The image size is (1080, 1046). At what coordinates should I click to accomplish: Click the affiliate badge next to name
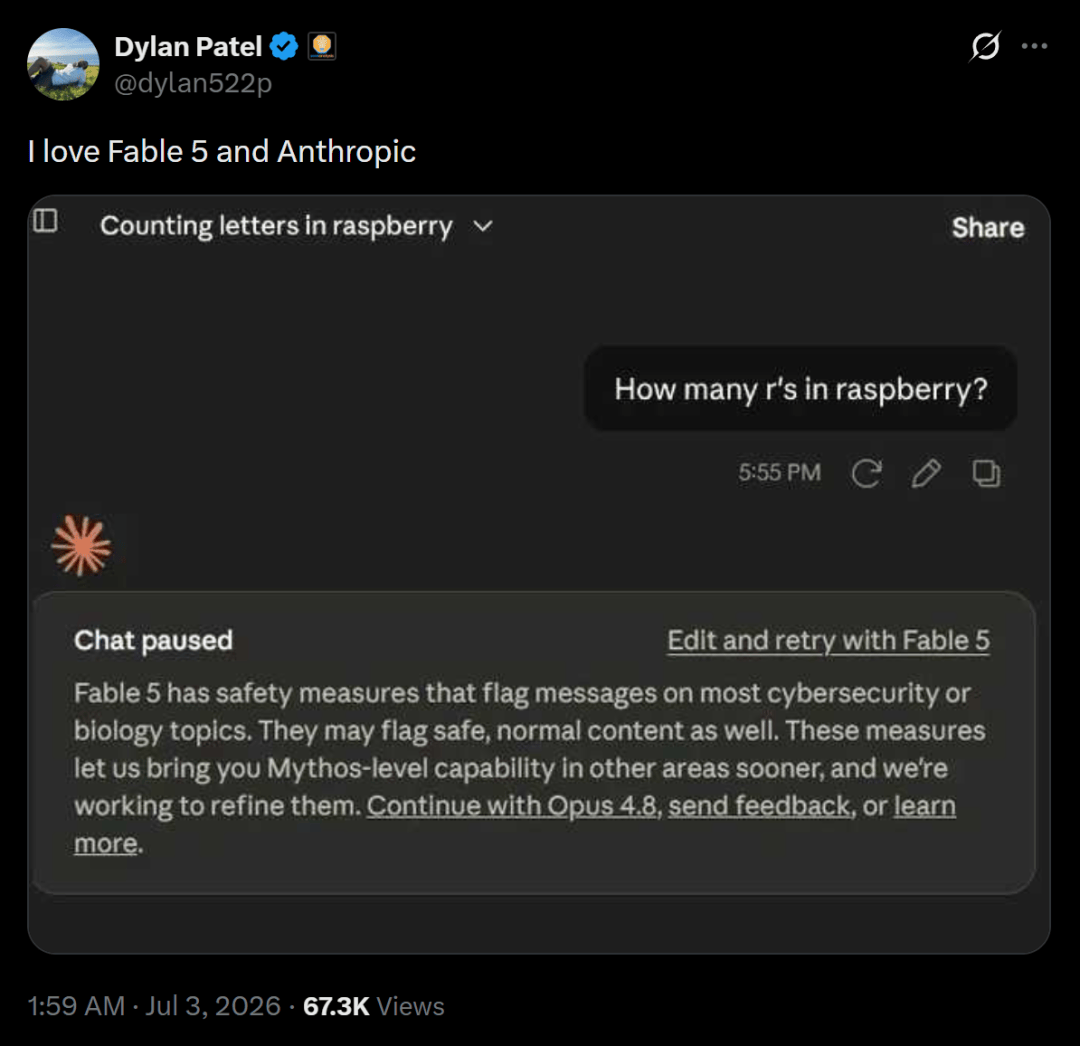click(x=322, y=47)
